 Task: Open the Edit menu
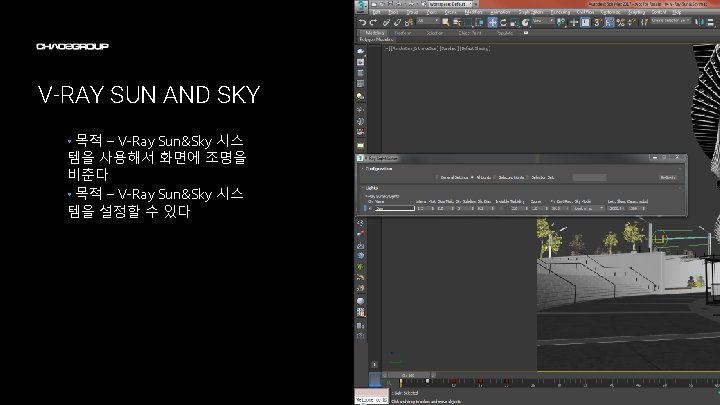click(377, 12)
